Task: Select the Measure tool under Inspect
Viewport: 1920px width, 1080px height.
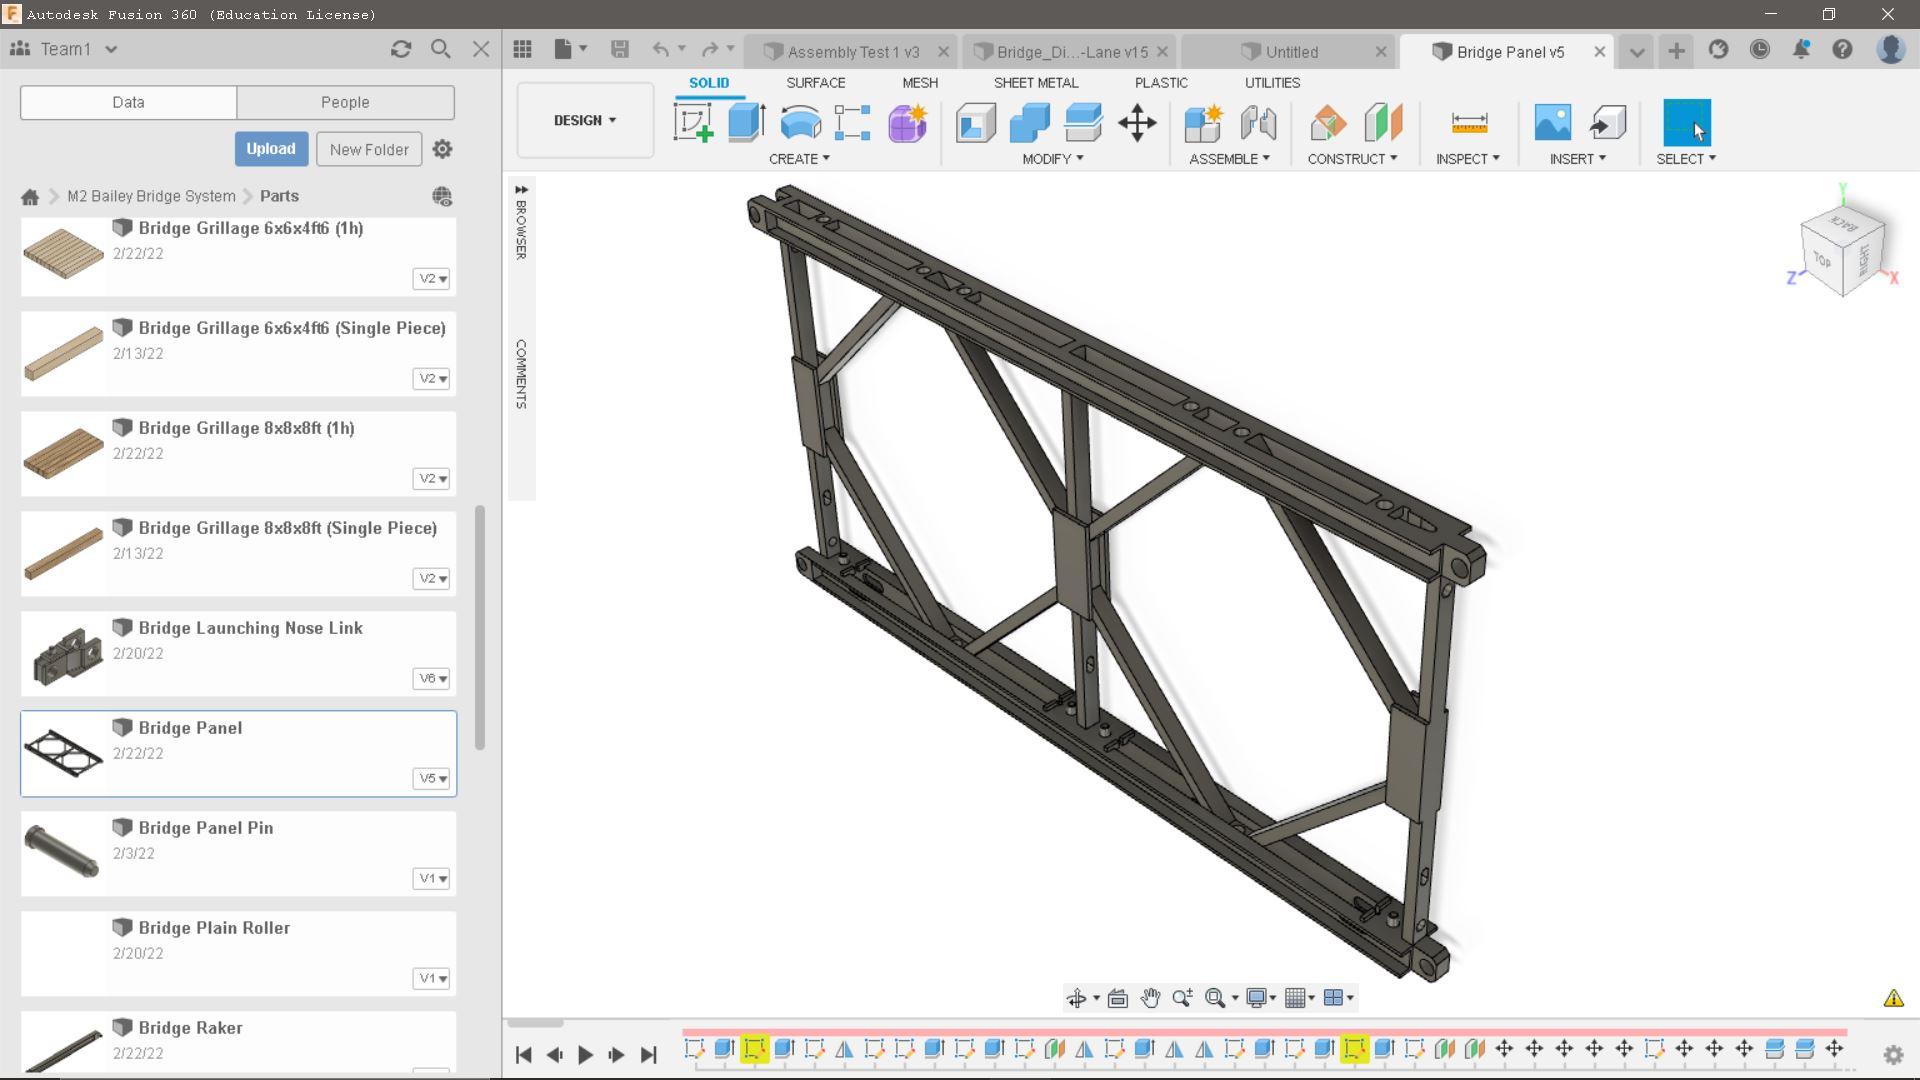Action: 1466,122
